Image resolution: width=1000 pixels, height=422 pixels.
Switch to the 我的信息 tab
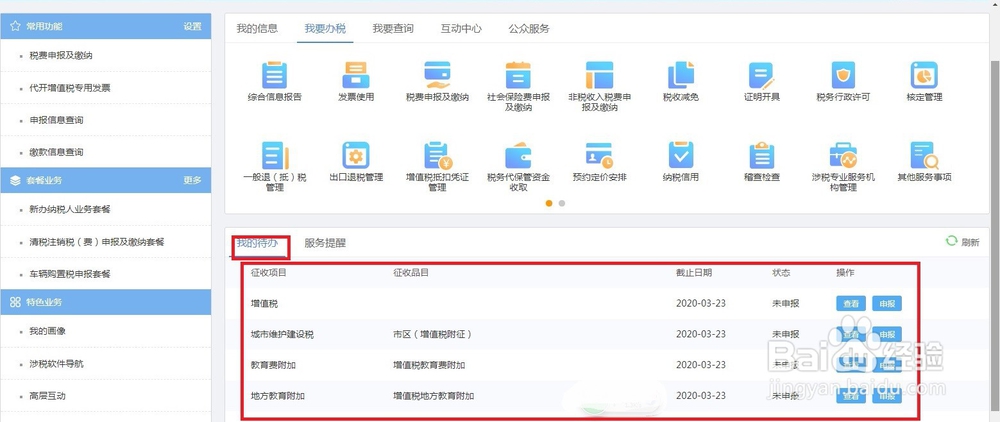[x=257, y=29]
